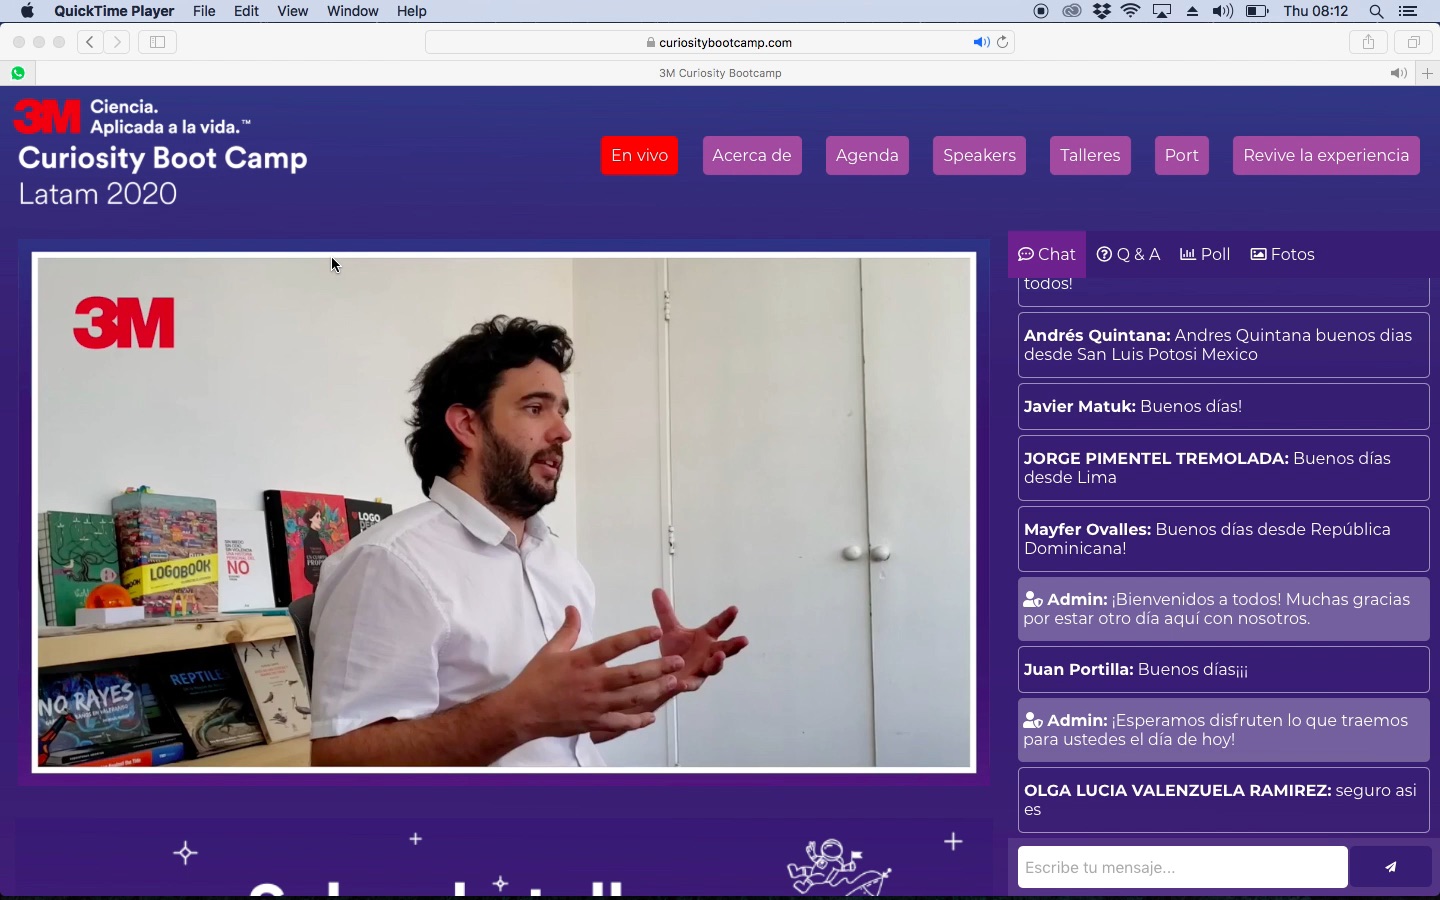Open the Wi-Fi dropdown menu
Viewport: 1440px width, 900px height.
(1131, 11)
